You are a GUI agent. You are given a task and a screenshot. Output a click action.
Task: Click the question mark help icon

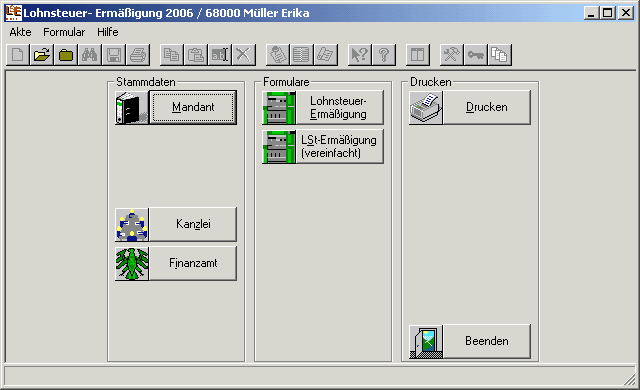[x=384, y=55]
